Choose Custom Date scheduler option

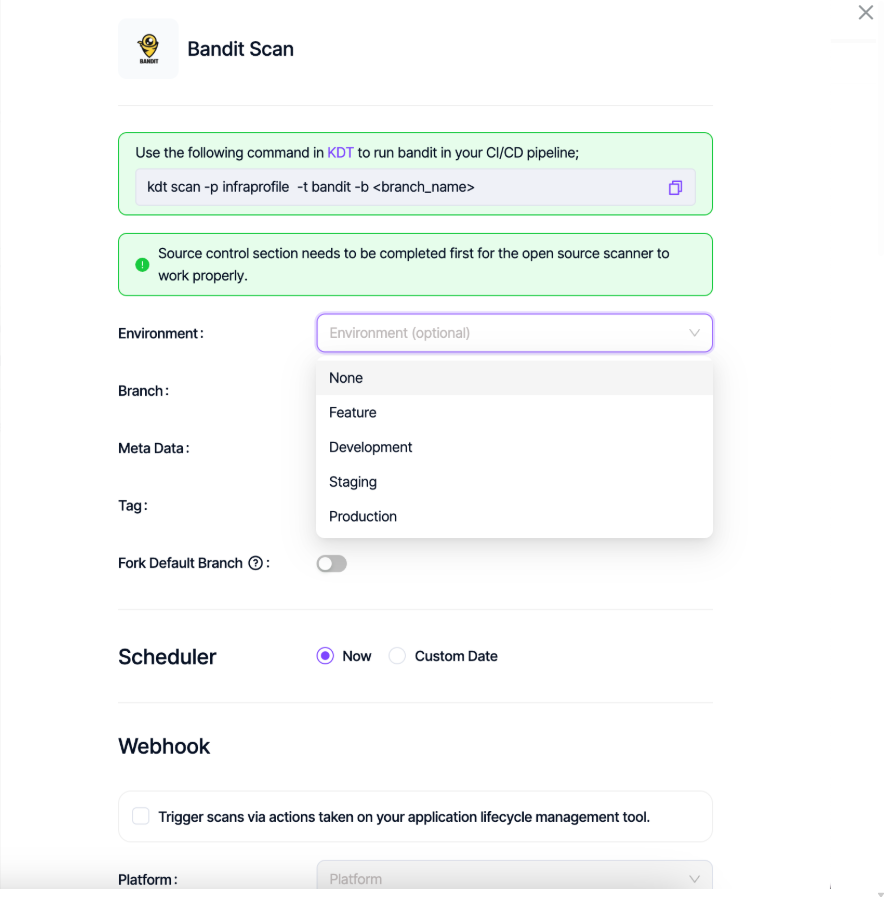(x=397, y=656)
